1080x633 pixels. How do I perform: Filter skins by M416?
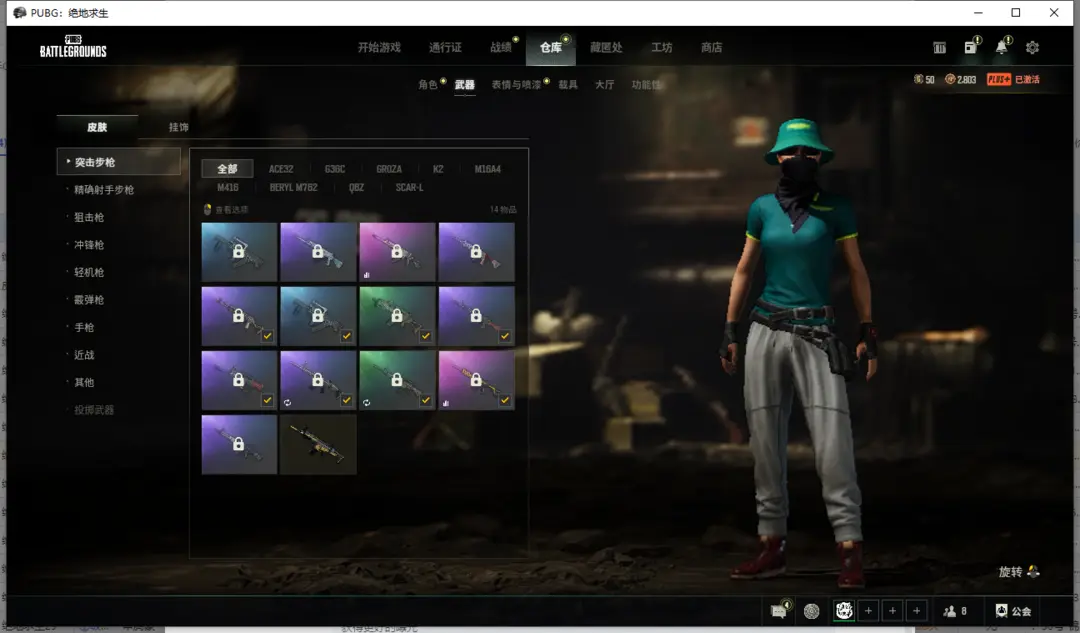pyautogui.click(x=228, y=187)
